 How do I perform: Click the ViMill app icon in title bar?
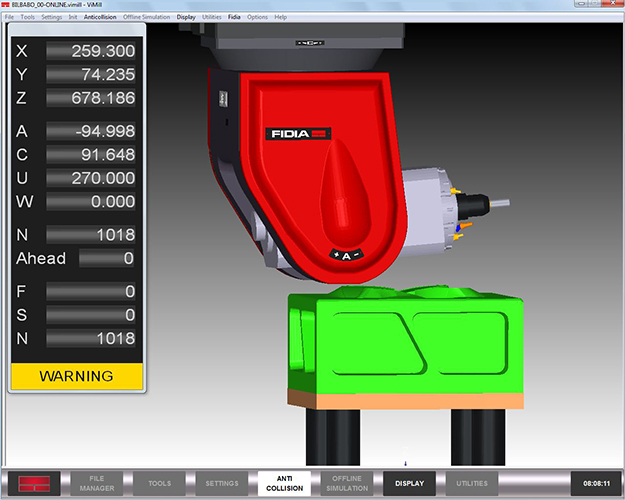coord(7,5)
